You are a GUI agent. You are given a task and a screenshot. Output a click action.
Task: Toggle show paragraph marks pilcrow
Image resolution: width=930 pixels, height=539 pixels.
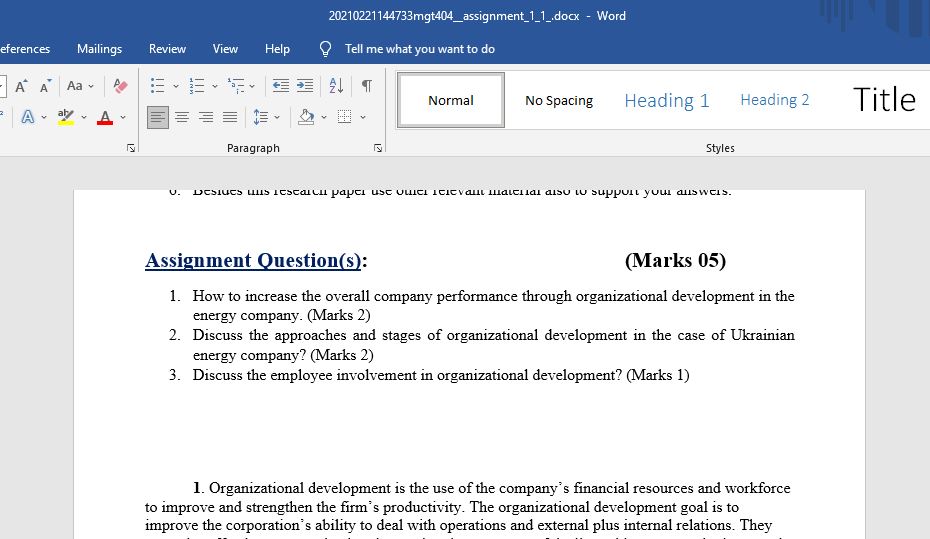[367, 86]
